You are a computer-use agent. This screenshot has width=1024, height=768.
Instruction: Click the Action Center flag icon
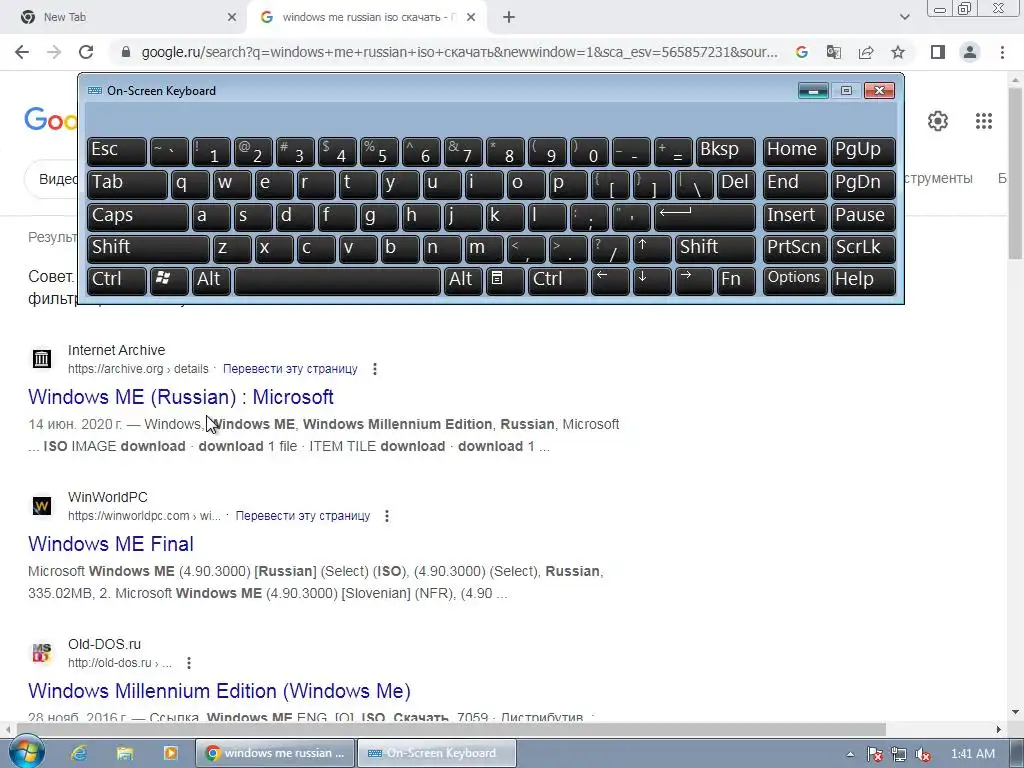pyautogui.click(x=874, y=754)
